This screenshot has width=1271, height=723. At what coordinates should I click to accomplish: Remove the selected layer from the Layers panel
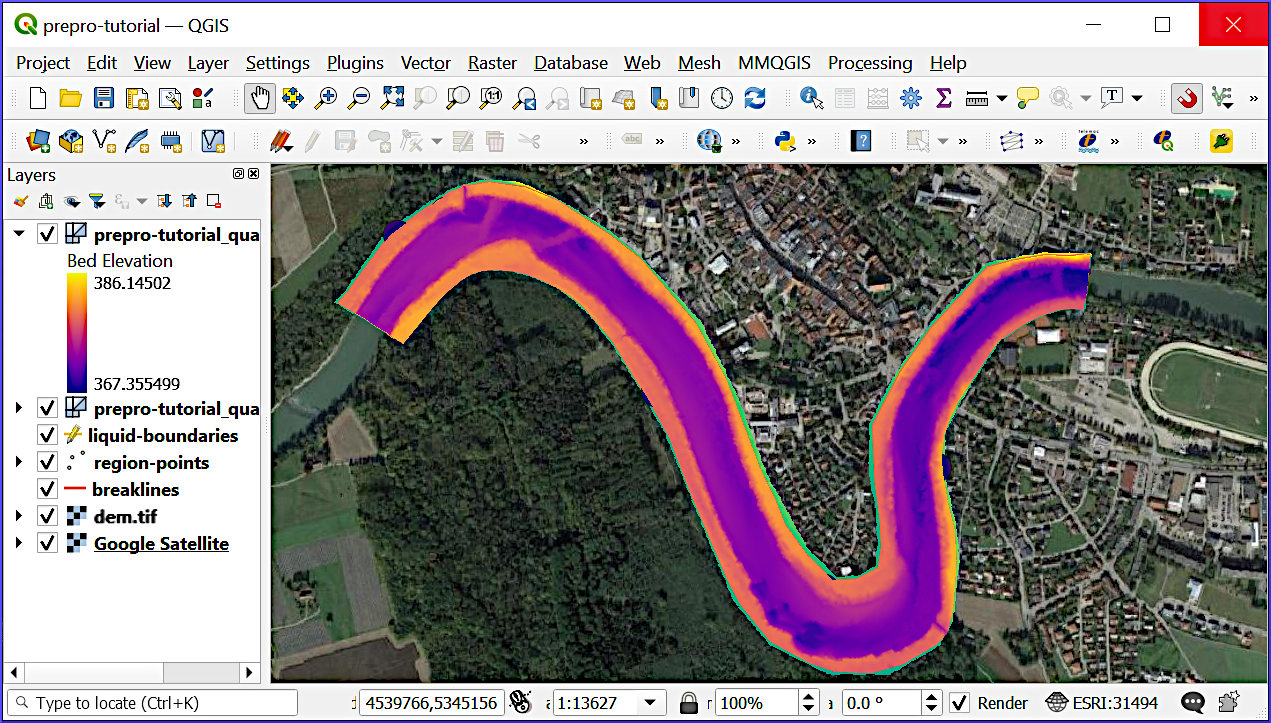[x=213, y=200]
